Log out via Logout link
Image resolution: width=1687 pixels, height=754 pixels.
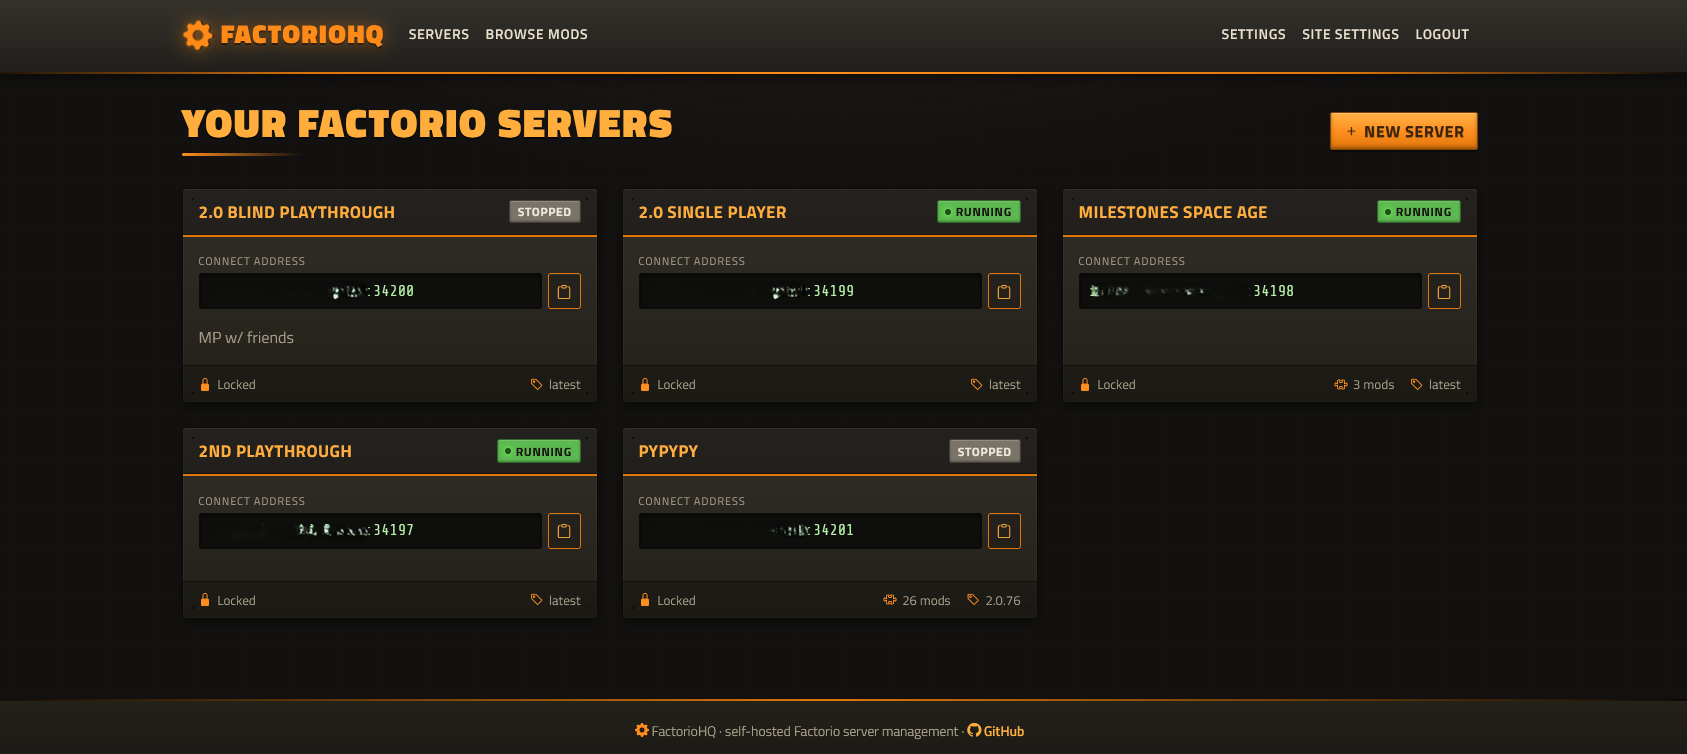[1442, 34]
